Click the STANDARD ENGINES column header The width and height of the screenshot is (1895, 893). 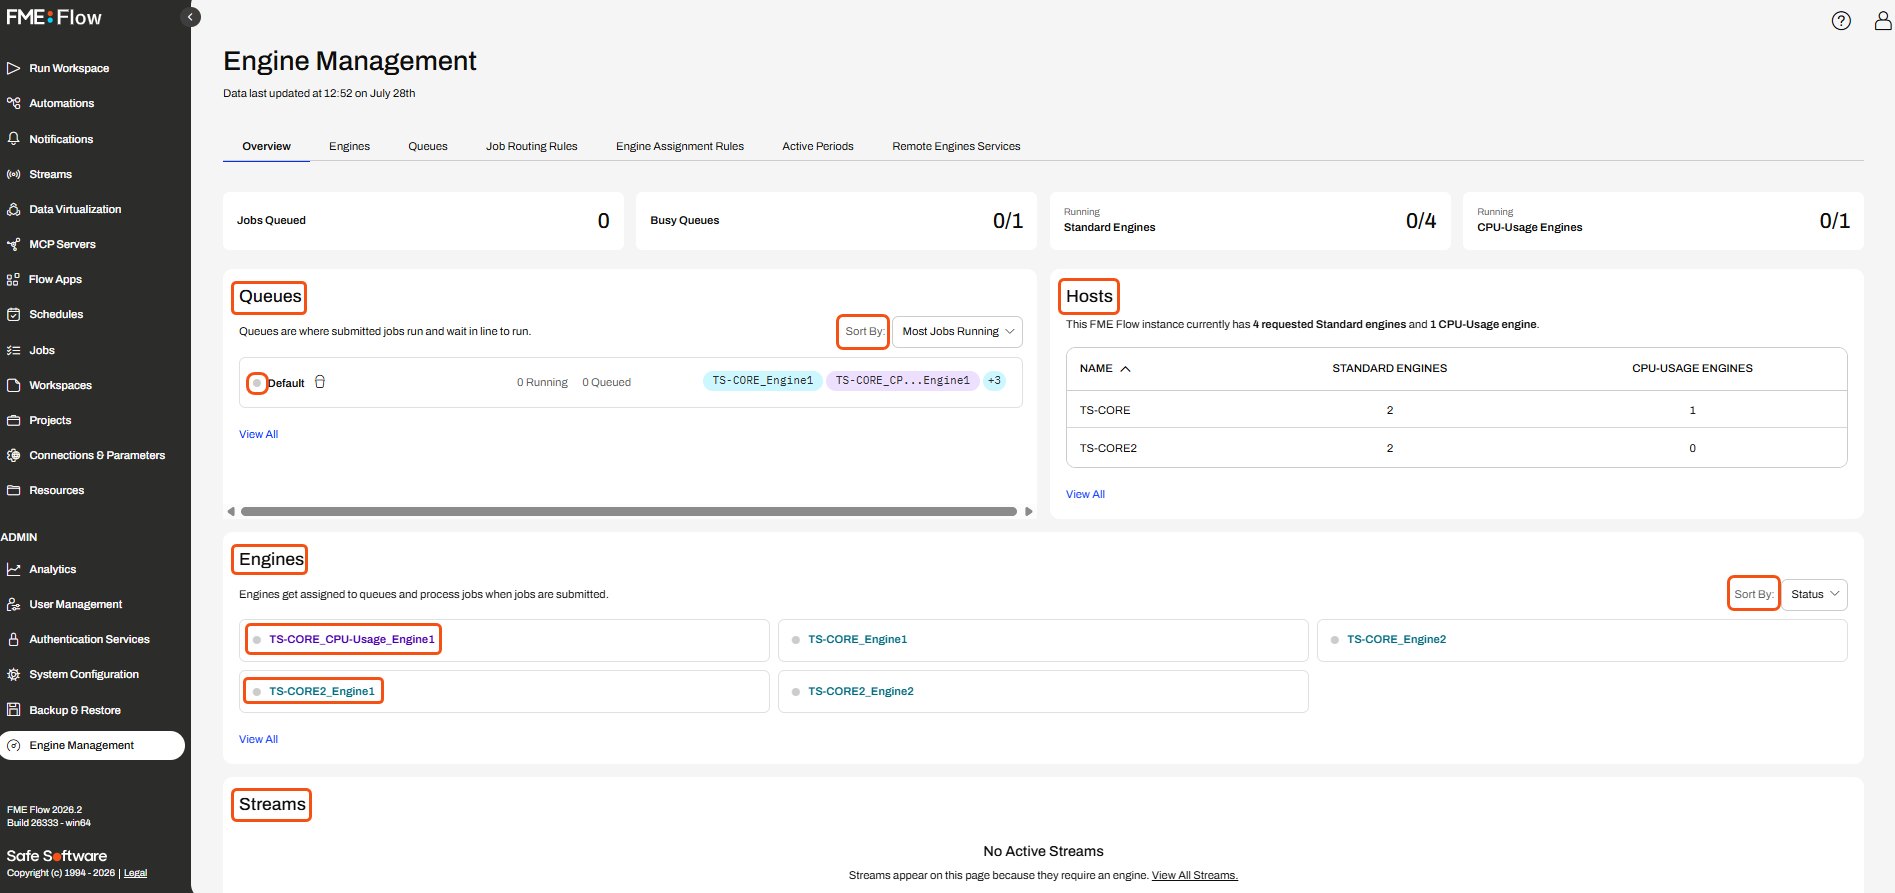click(x=1389, y=368)
